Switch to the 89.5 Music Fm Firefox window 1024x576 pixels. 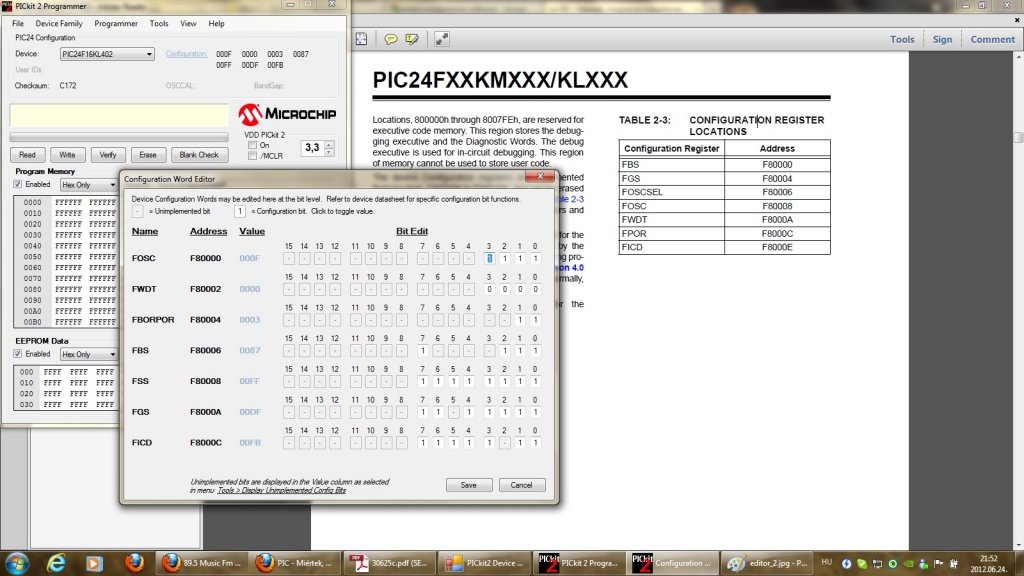coord(202,563)
